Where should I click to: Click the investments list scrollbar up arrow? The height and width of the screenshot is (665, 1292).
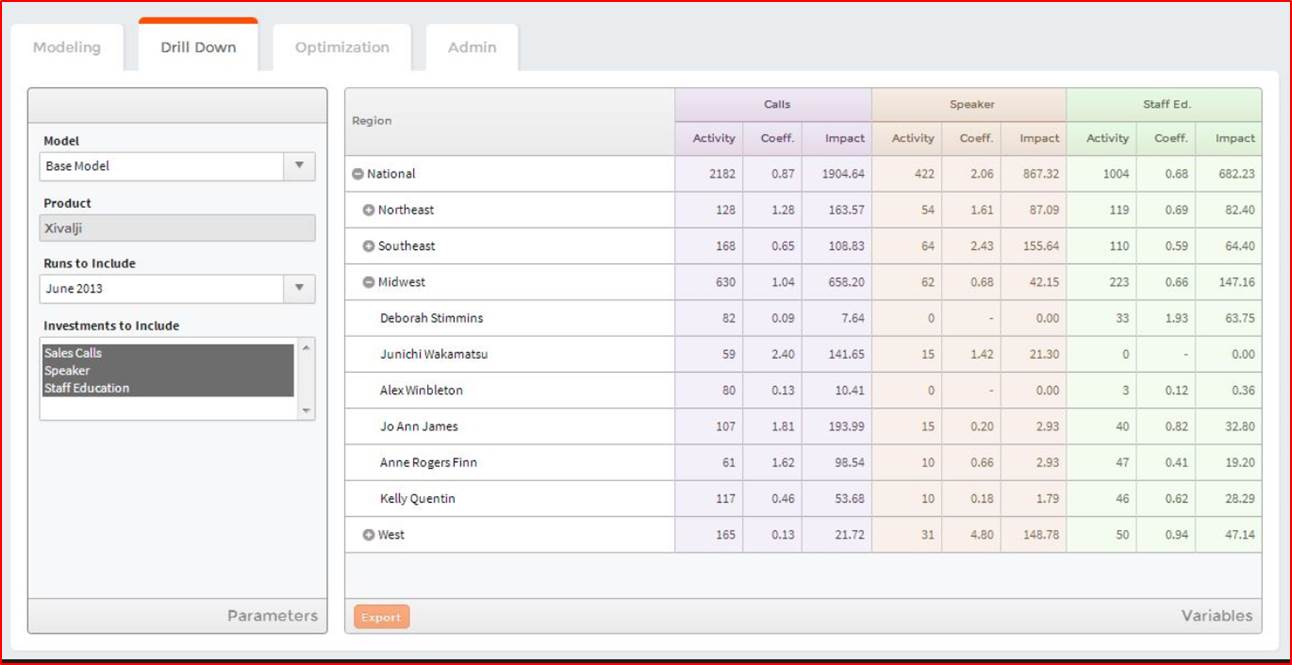click(308, 348)
